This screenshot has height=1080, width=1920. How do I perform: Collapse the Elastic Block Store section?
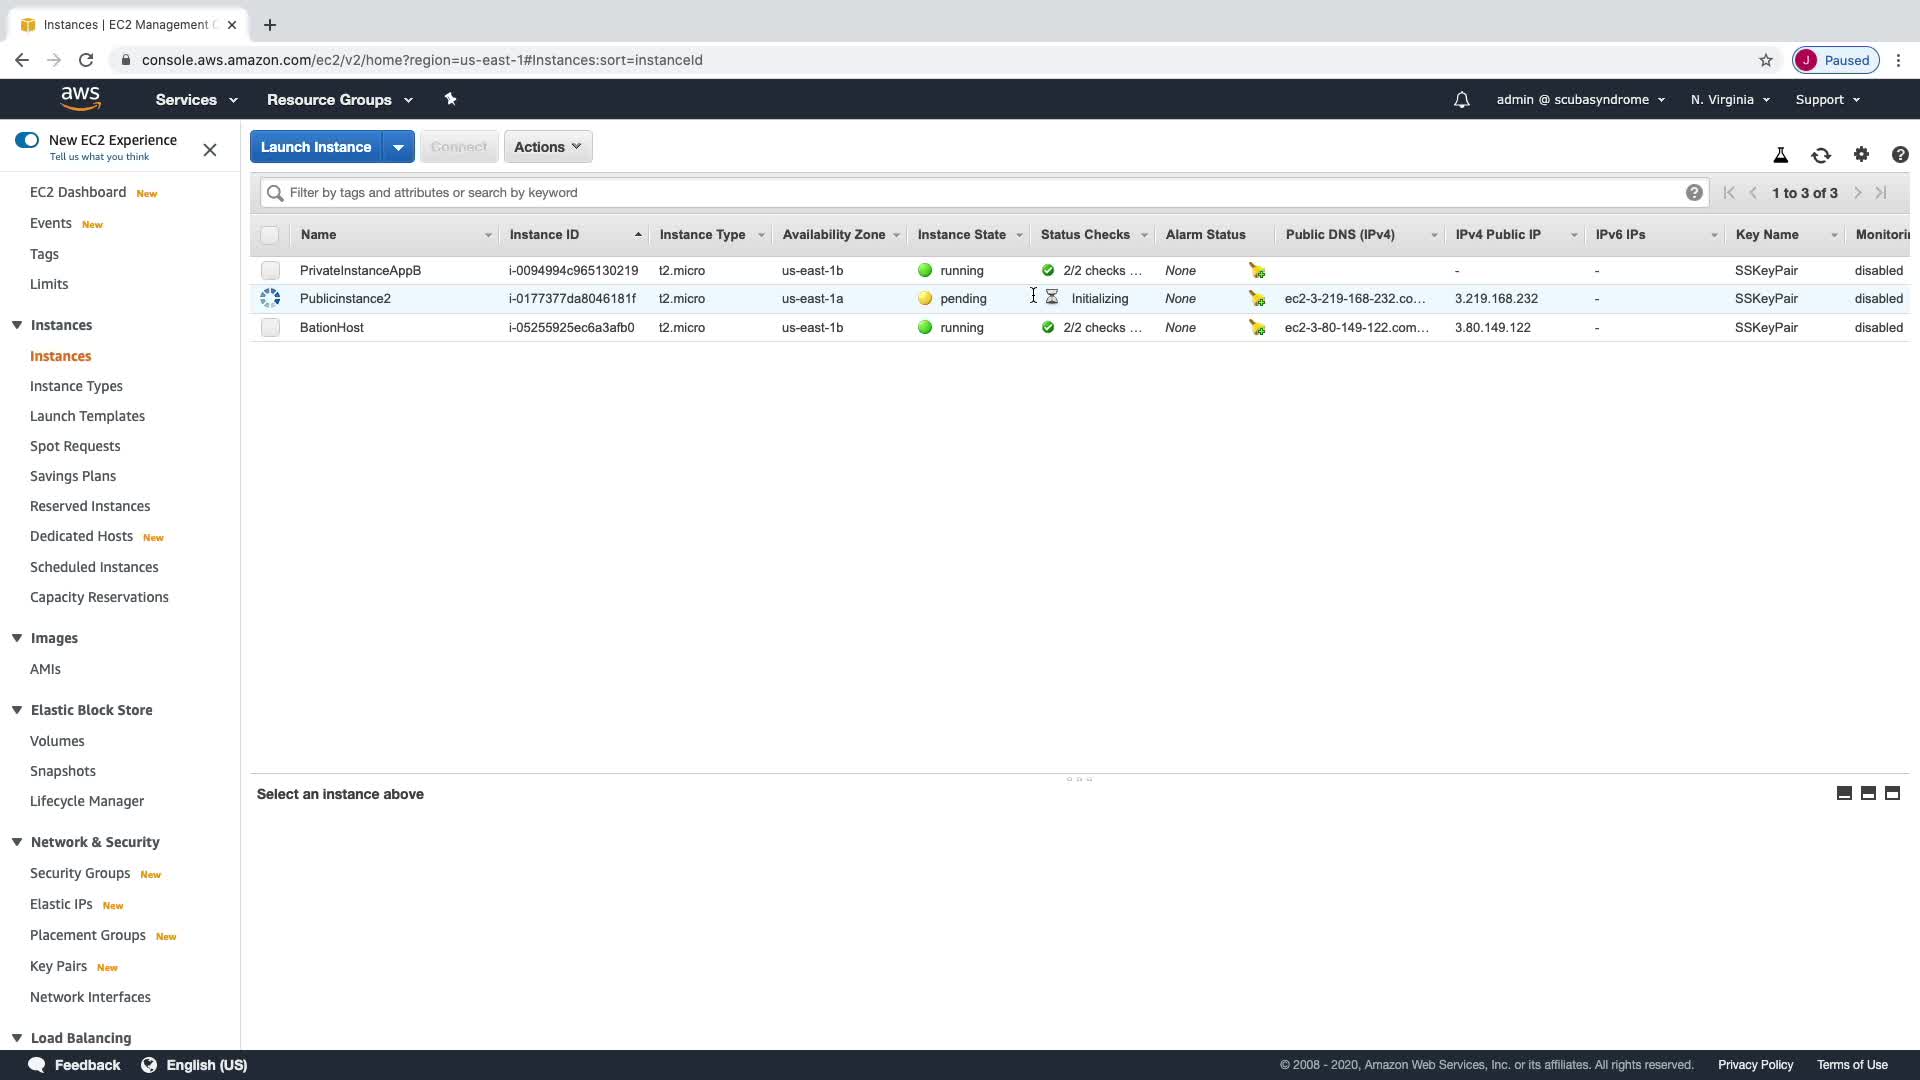[17, 710]
